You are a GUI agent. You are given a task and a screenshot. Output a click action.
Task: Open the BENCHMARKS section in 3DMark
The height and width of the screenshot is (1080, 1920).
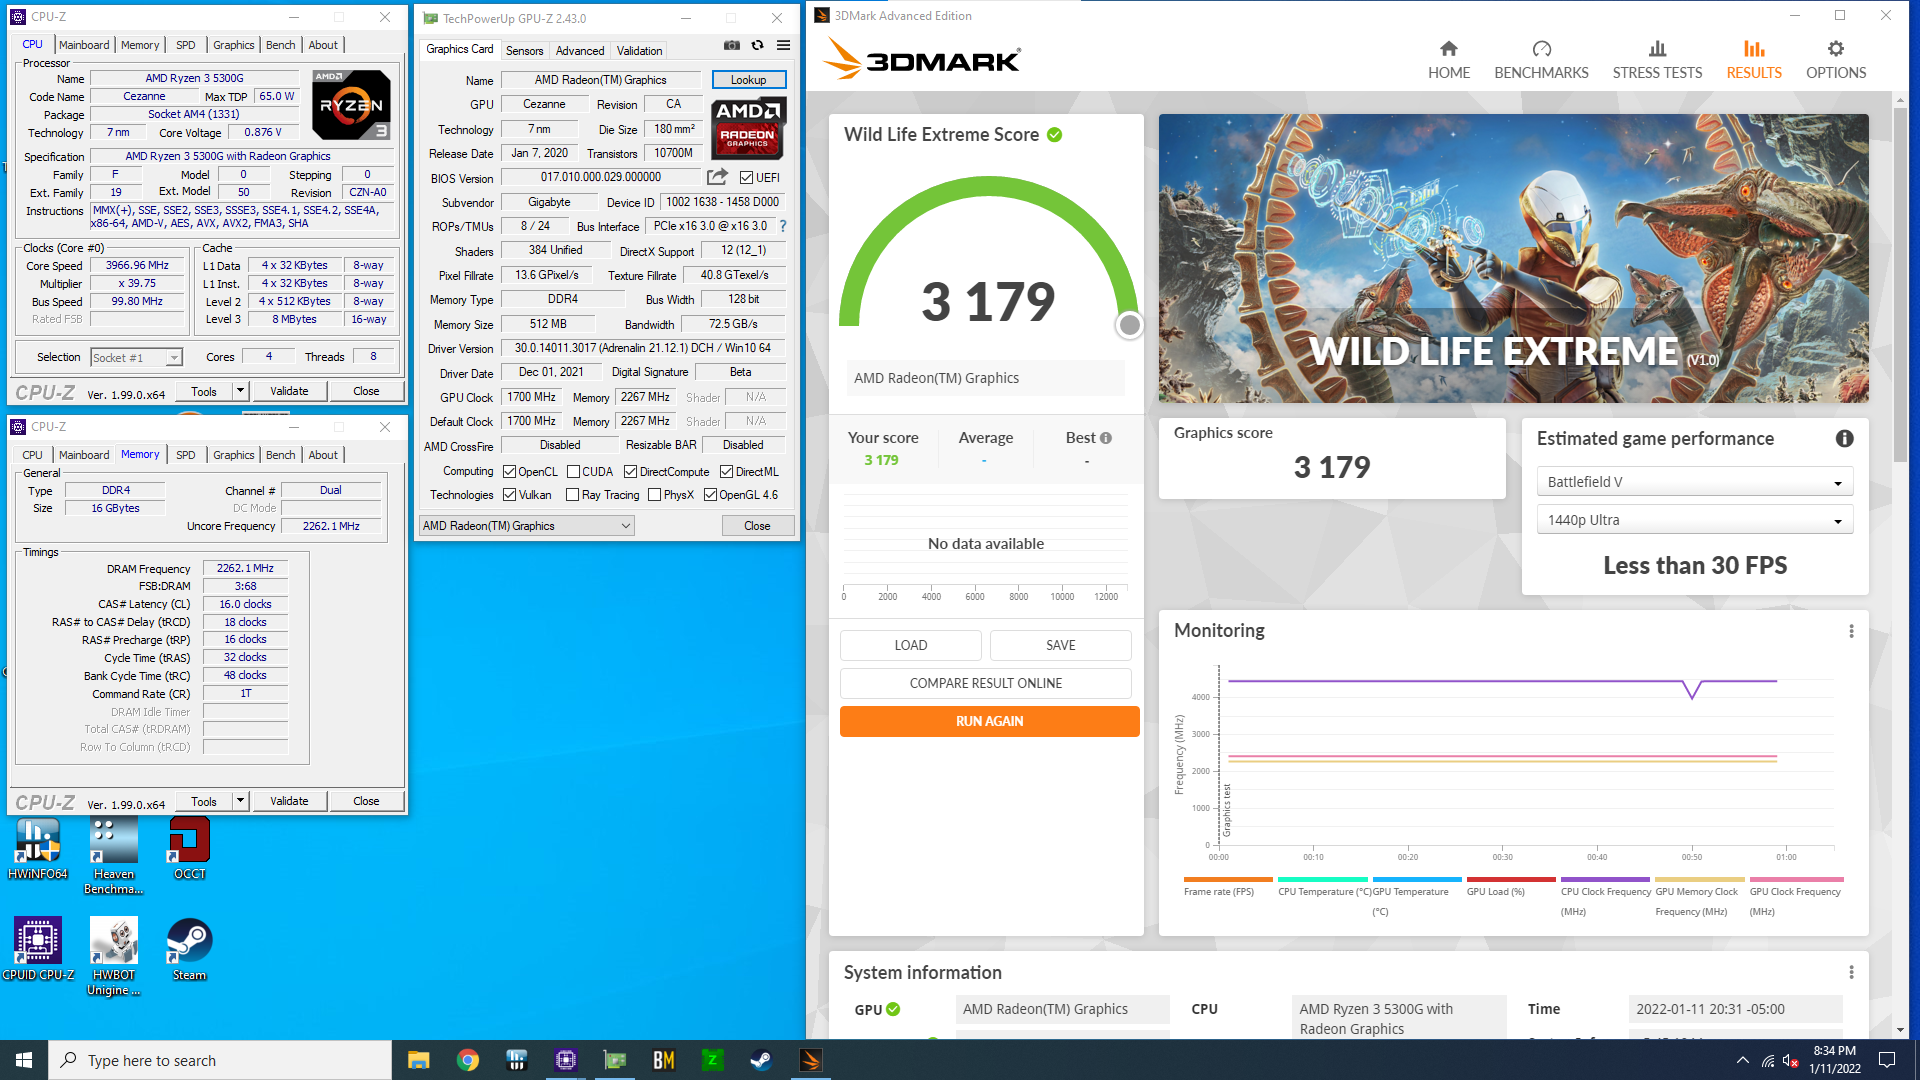point(1541,60)
